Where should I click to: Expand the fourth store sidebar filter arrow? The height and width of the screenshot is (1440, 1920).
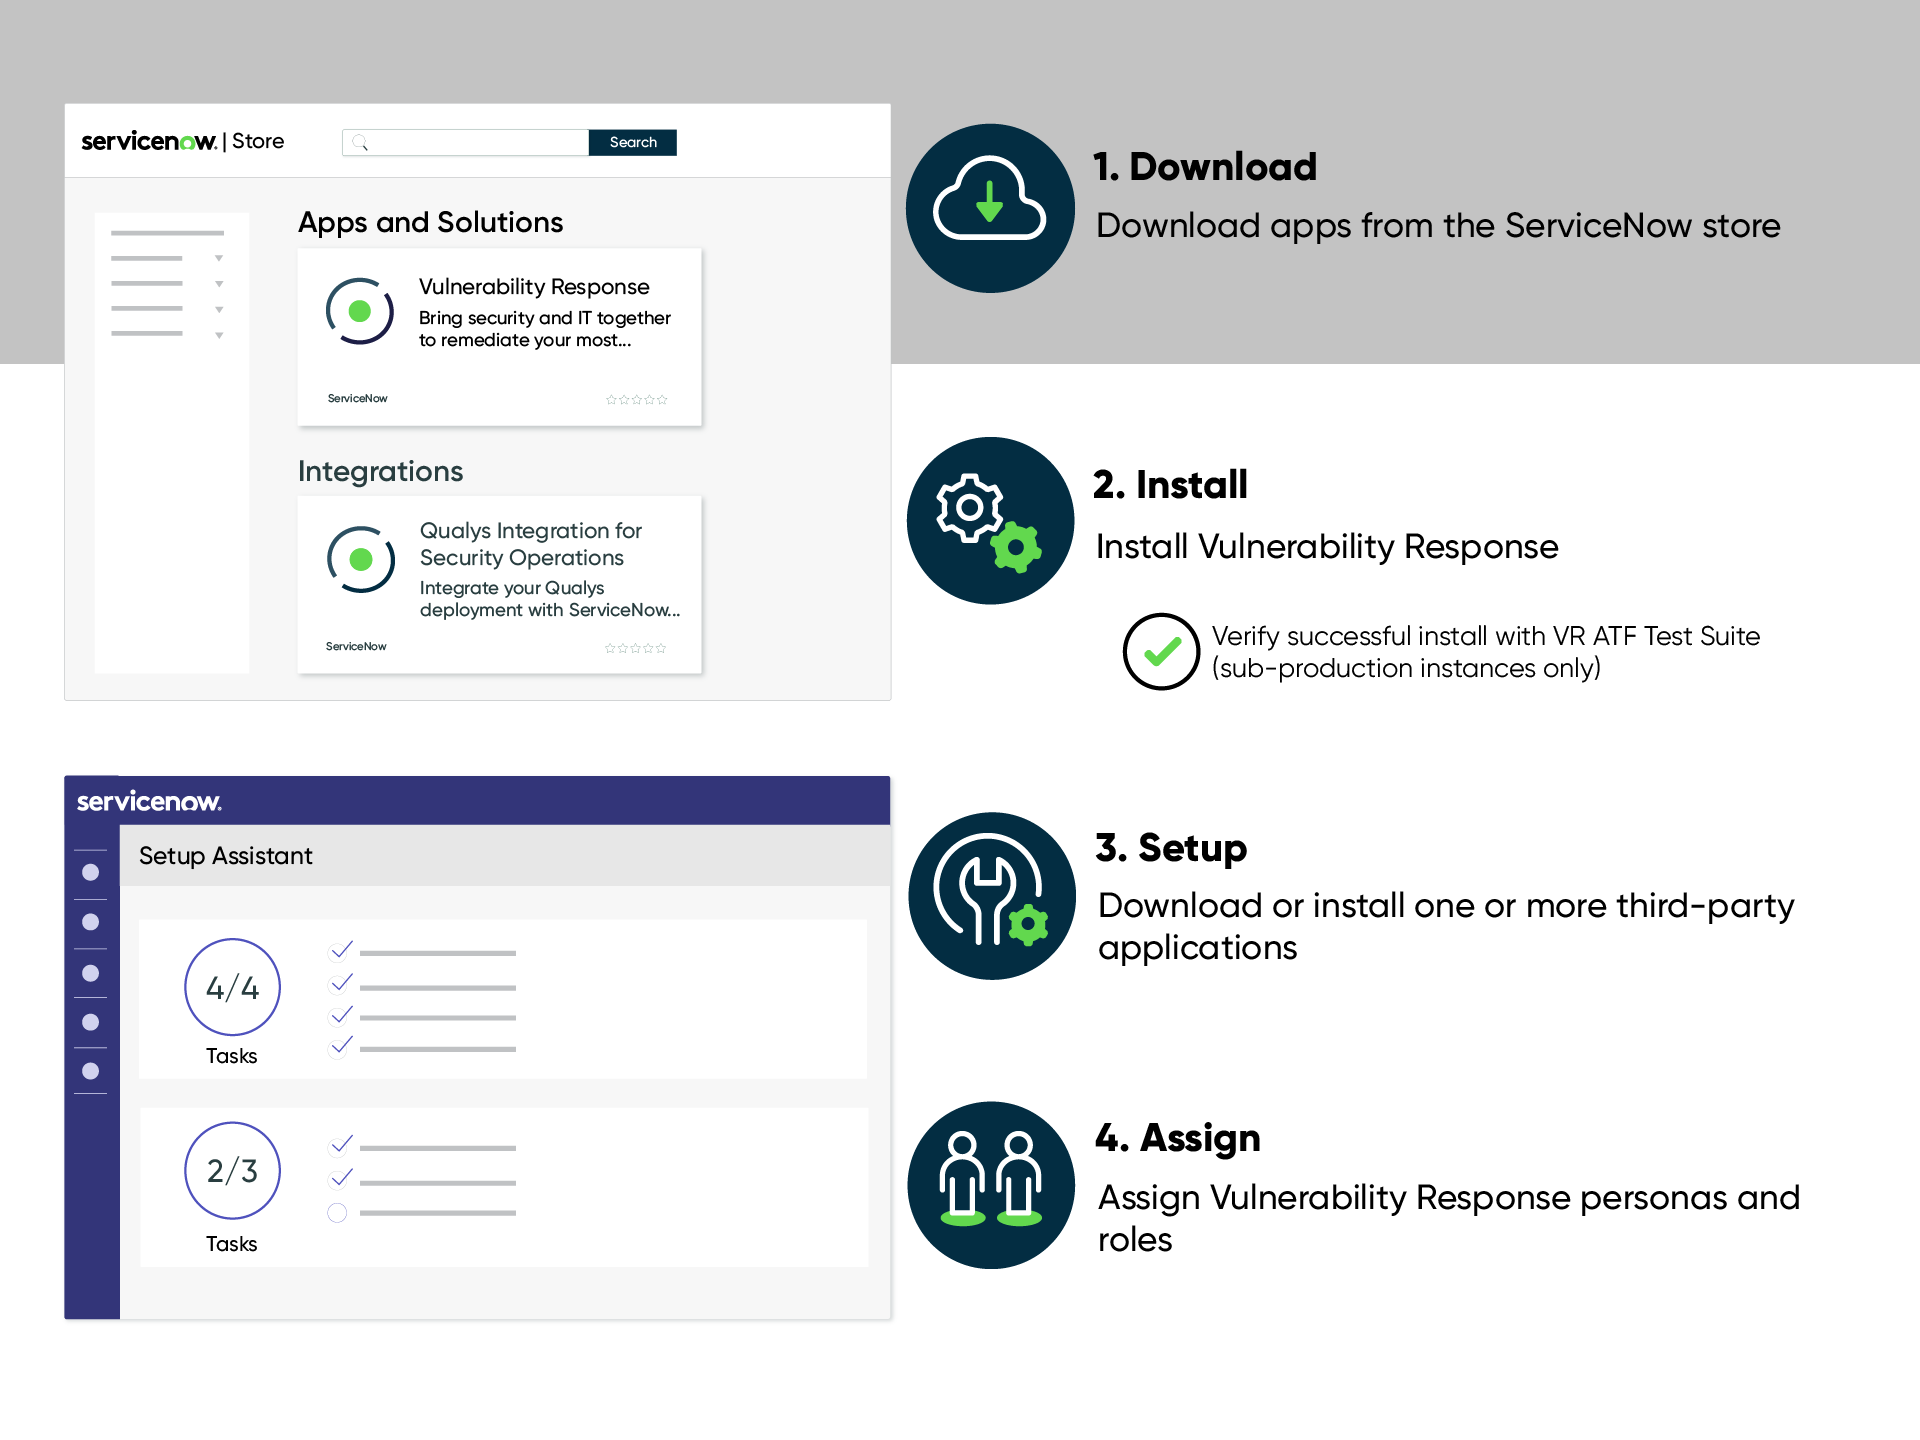tap(219, 335)
